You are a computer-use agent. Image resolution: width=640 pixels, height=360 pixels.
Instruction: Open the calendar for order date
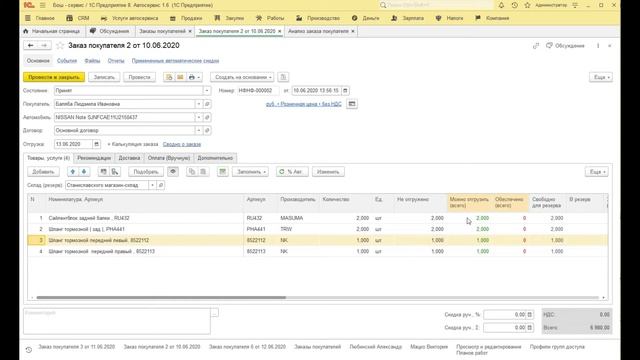(x=345, y=91)
